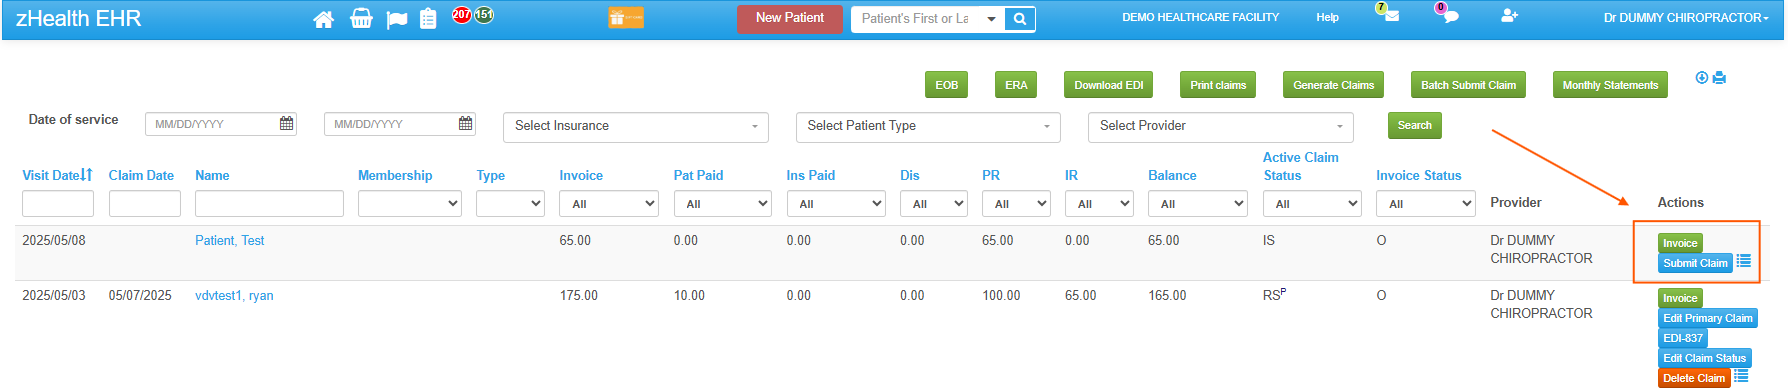Open the start date calendar picker

(287, 124)
